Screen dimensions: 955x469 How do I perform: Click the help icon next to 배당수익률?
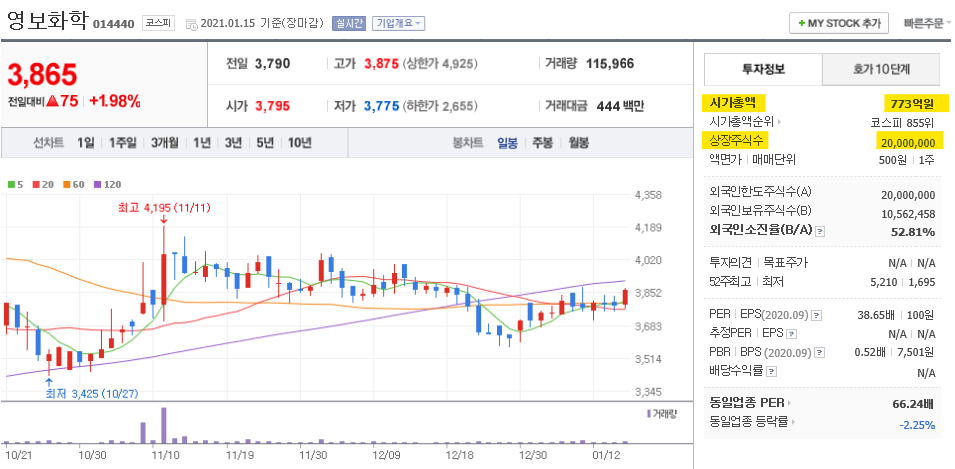click(x=772, y=370)
